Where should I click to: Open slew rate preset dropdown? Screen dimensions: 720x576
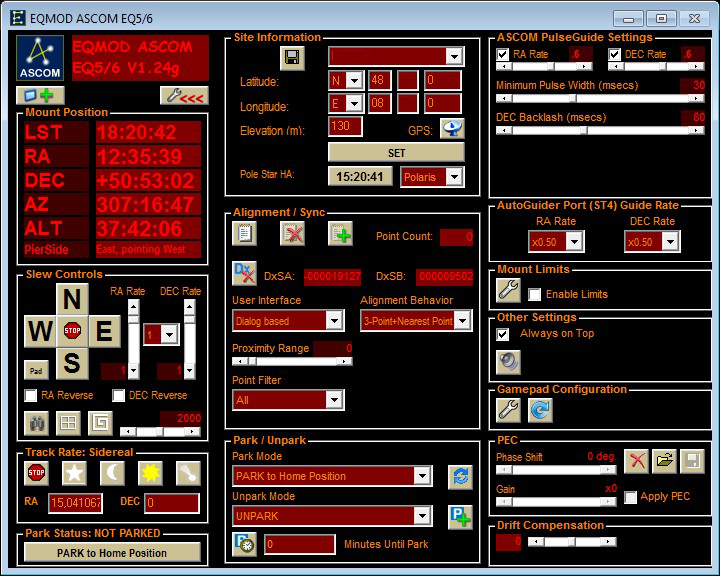pos(169,335)
